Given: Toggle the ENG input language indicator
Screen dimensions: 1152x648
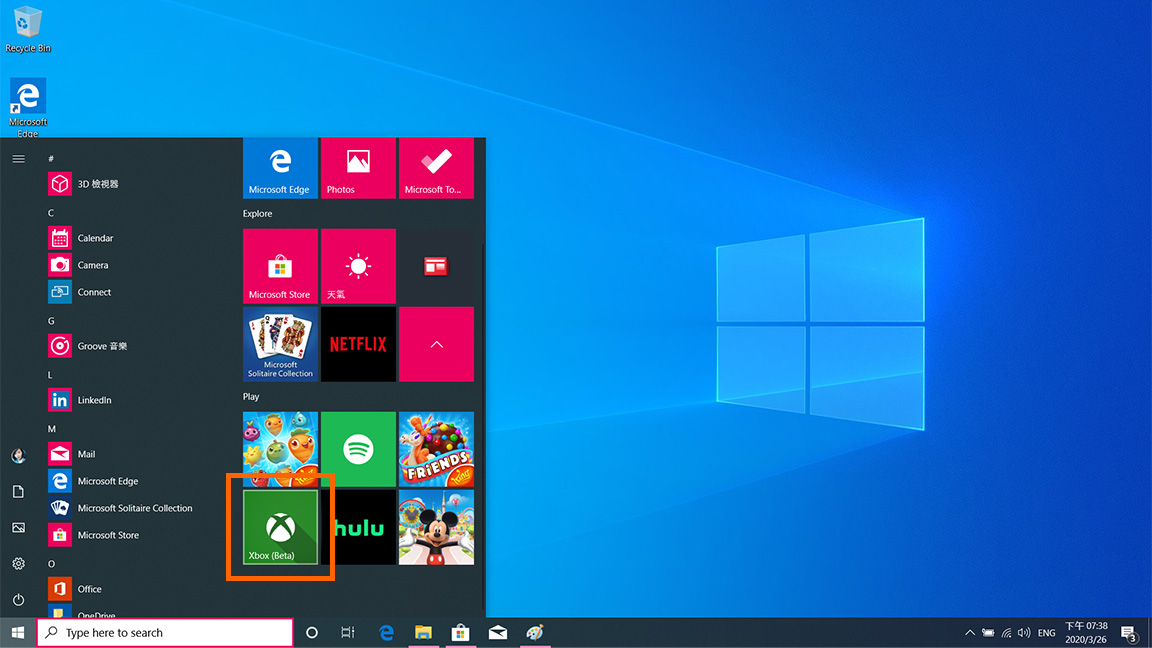Looking at the screenshot, I should (x=1046, y=633).
